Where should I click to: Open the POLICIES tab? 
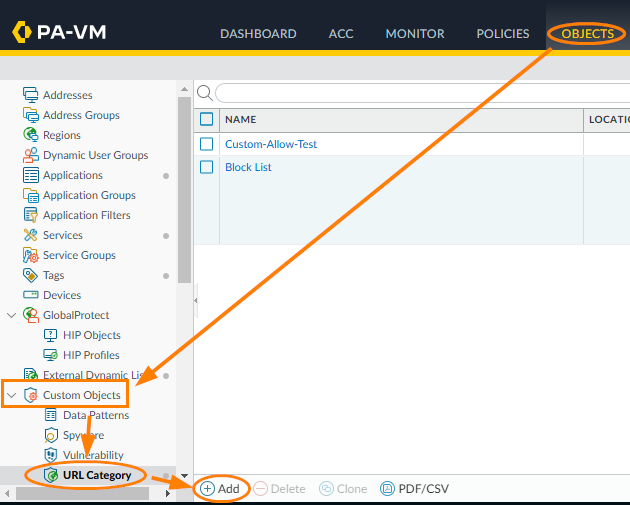[x=503, y=34]
